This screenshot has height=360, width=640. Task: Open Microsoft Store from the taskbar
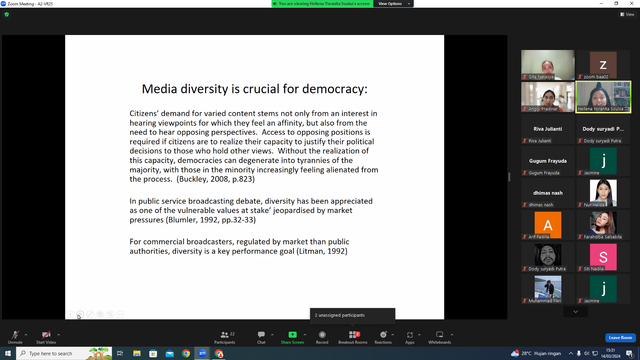pyautogui.click(x=153, y=353)
